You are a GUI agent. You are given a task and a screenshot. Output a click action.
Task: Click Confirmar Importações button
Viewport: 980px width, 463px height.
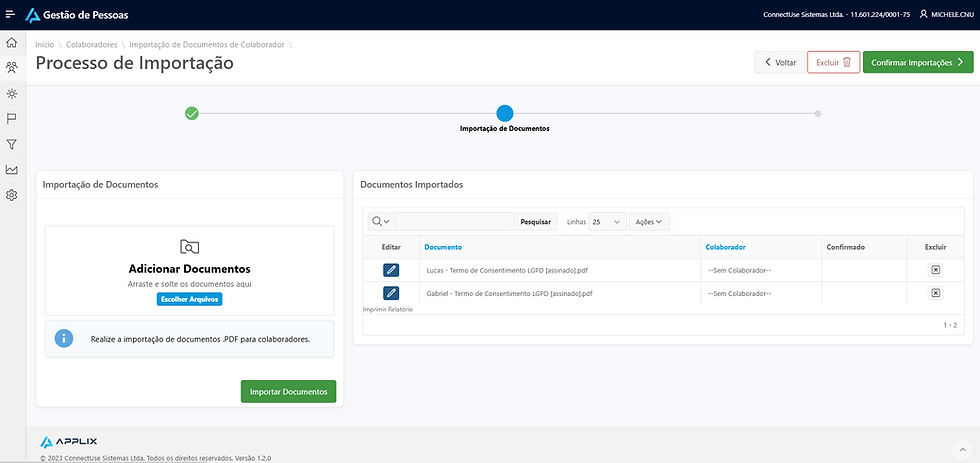(x=918, y=62)
